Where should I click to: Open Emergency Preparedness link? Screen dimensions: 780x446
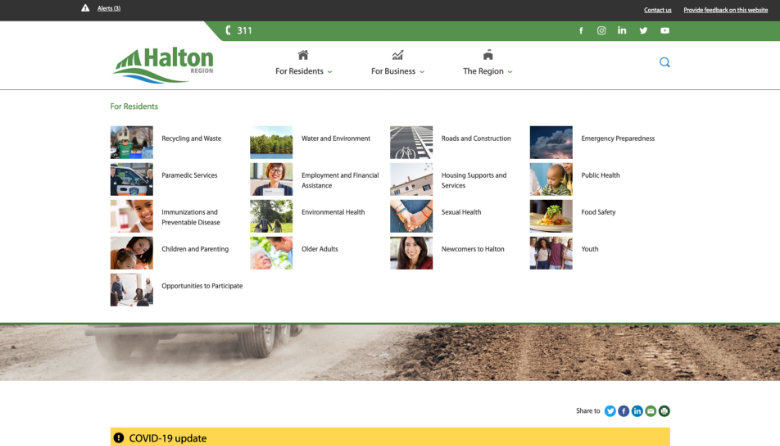pos(618,138)
